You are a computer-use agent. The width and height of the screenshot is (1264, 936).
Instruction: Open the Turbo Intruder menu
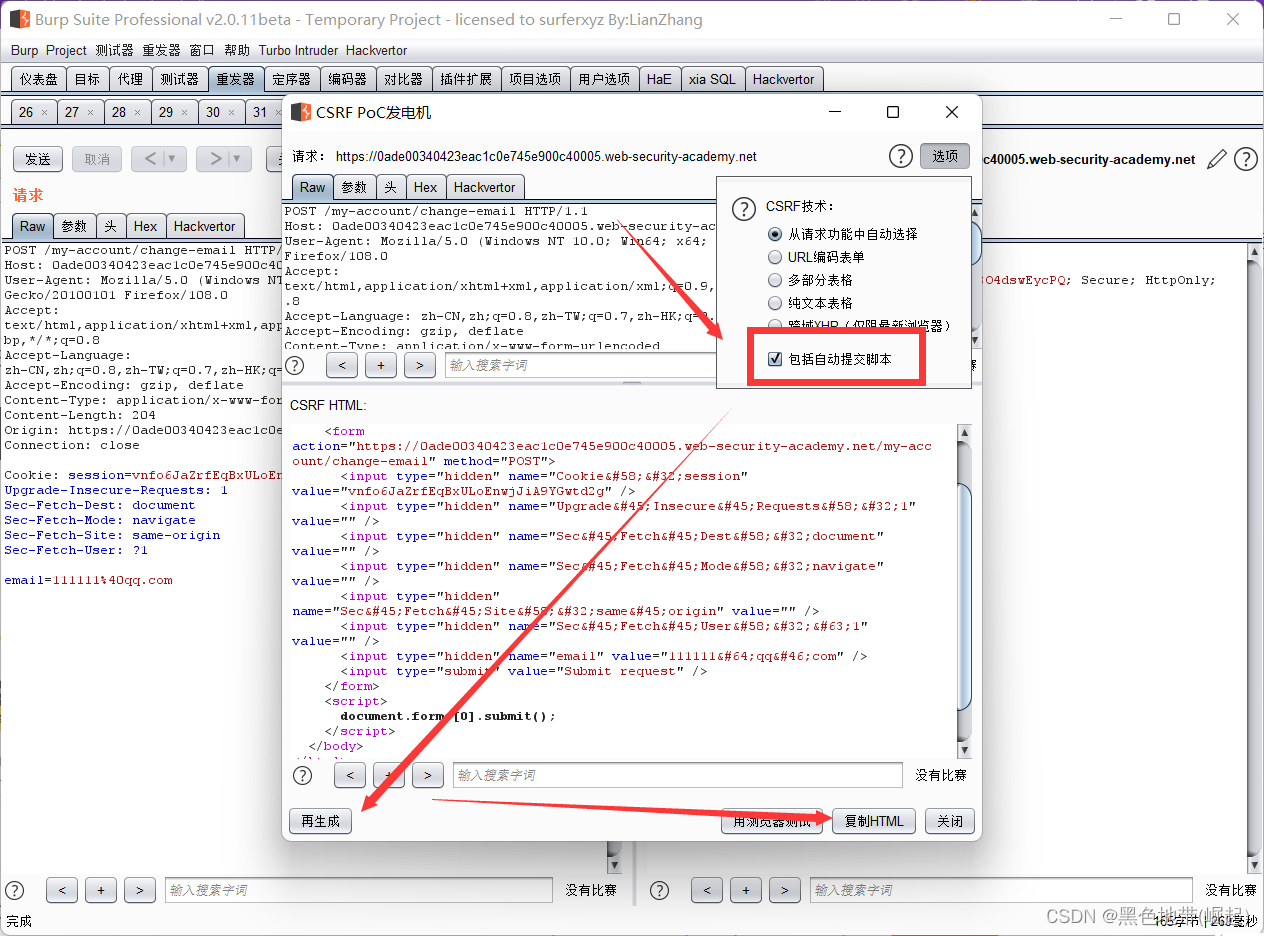click(x=299, y=50)
